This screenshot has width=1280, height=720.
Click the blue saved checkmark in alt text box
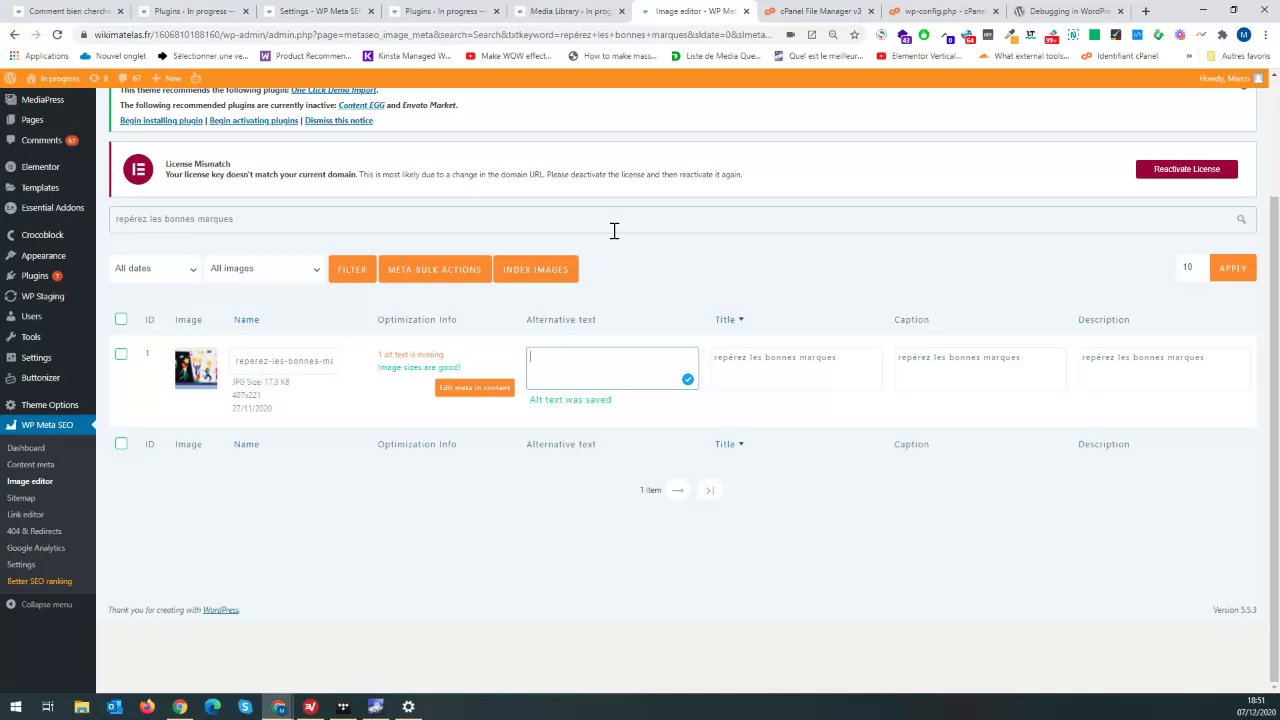pos(688,379)
